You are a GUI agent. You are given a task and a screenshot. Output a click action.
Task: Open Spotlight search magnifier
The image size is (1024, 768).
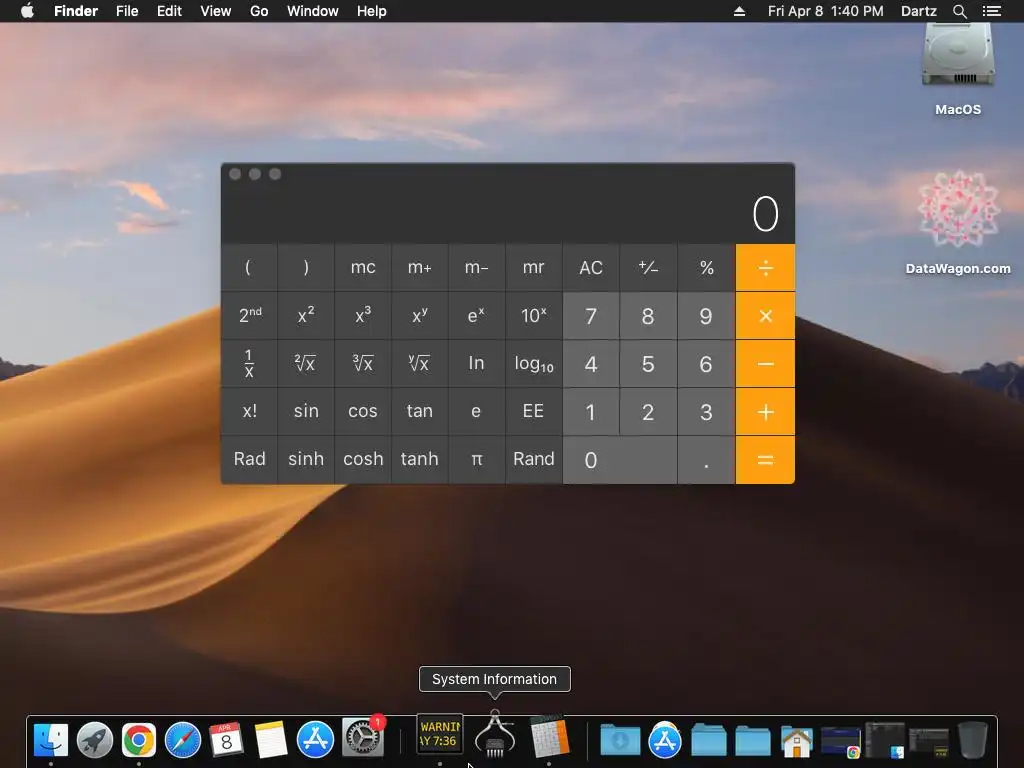click(x=959, y=11)
